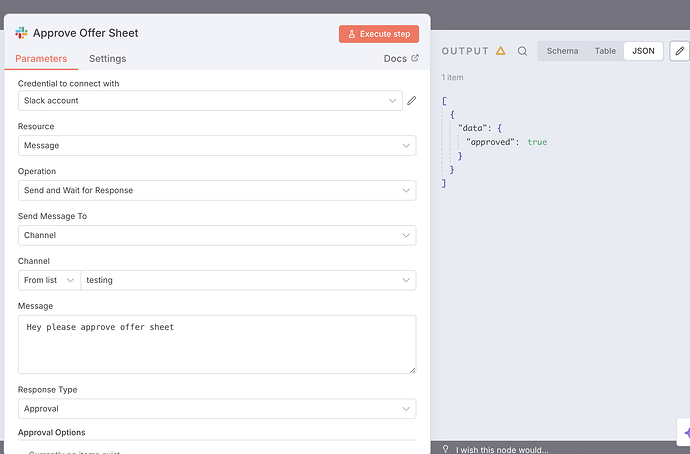The width and height of the screenshot is (690, 454).
Task: Click the purple sparkle assistant icon
Action: (x=685, y=432)
